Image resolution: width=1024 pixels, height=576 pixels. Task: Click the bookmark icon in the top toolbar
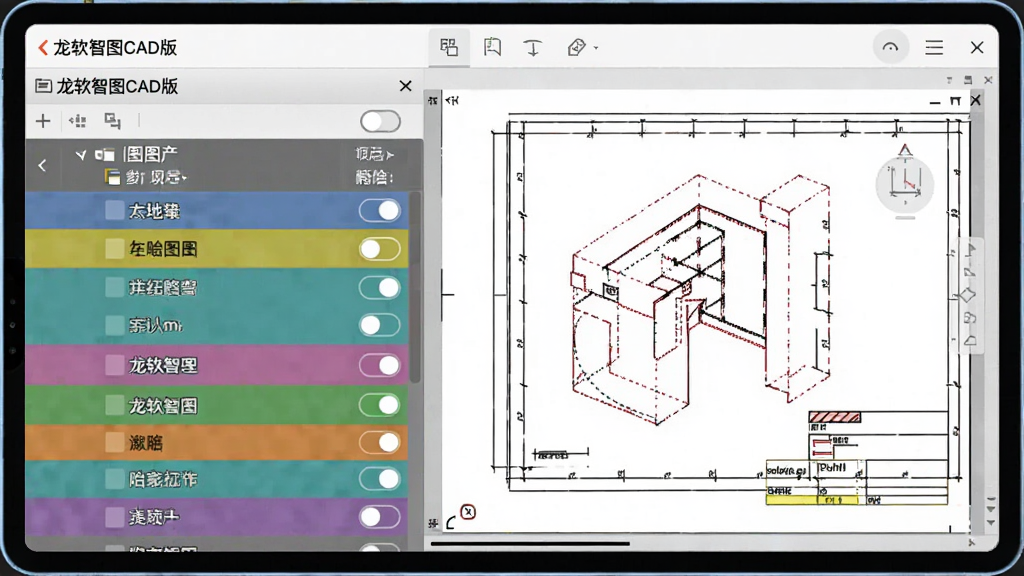point(492,47)
